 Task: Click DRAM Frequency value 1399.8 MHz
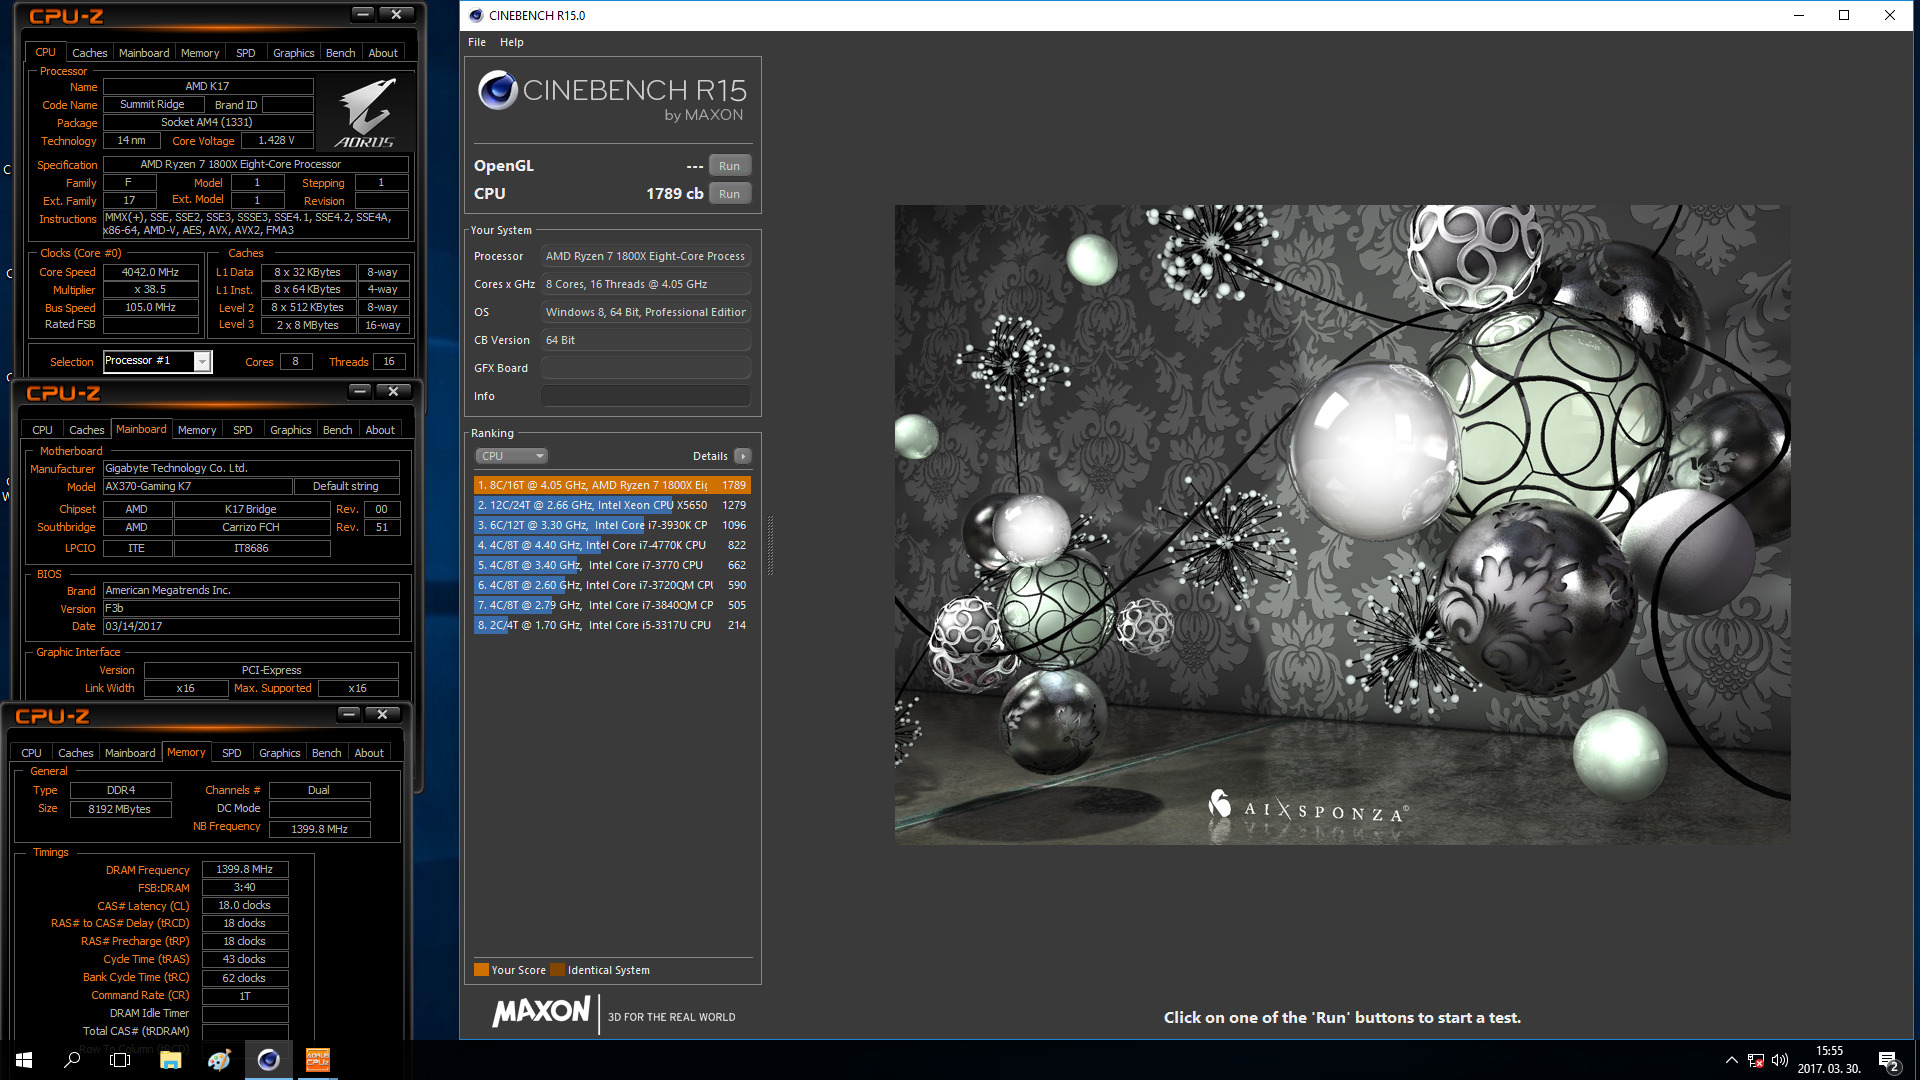[245, 870]
